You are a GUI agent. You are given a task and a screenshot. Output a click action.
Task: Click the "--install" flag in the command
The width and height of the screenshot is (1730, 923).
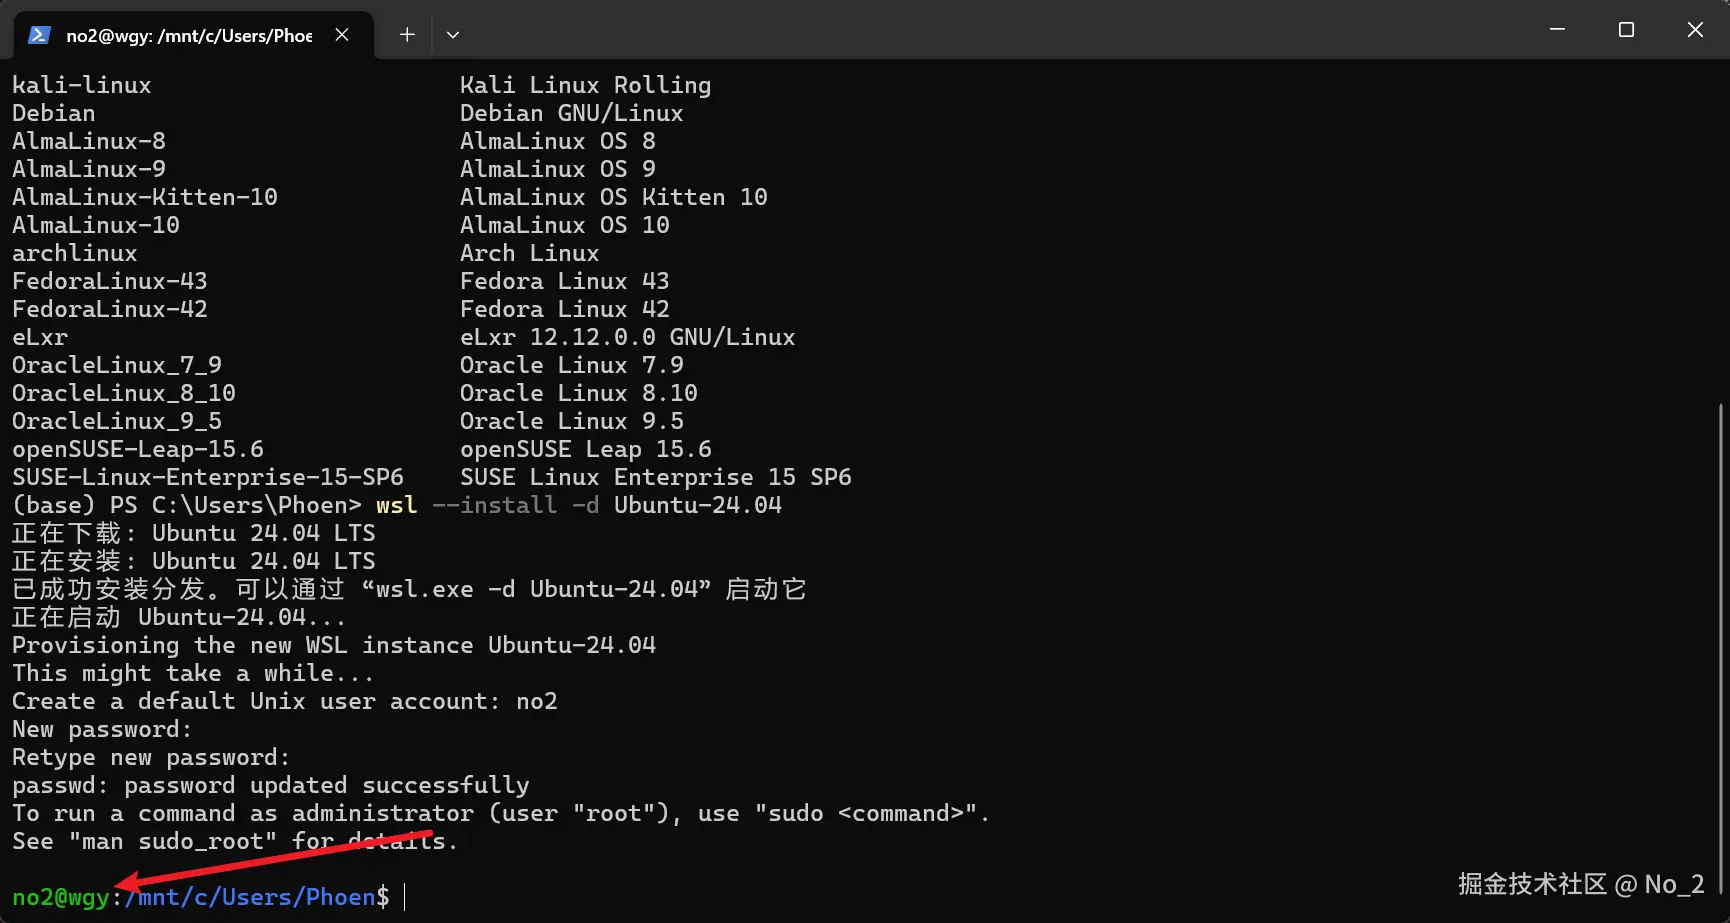(x=494, y=505)
